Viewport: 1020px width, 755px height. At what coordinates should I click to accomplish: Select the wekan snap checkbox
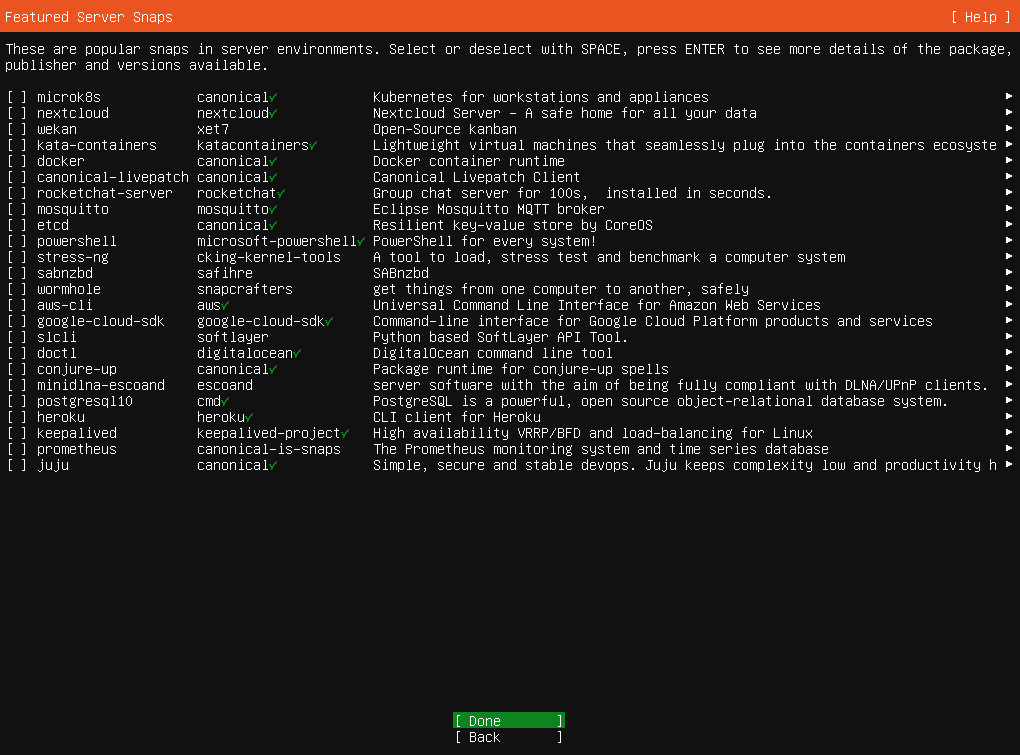[x=17, y=129]
